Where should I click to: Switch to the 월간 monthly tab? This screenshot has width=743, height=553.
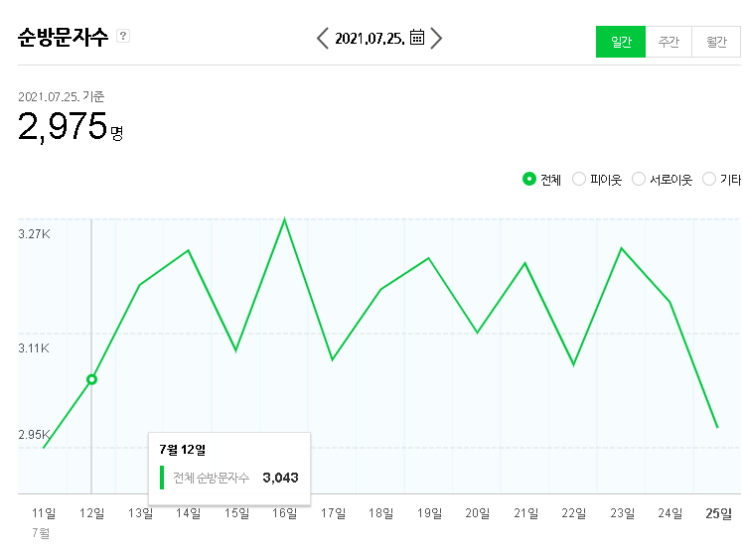pos(716,42)
